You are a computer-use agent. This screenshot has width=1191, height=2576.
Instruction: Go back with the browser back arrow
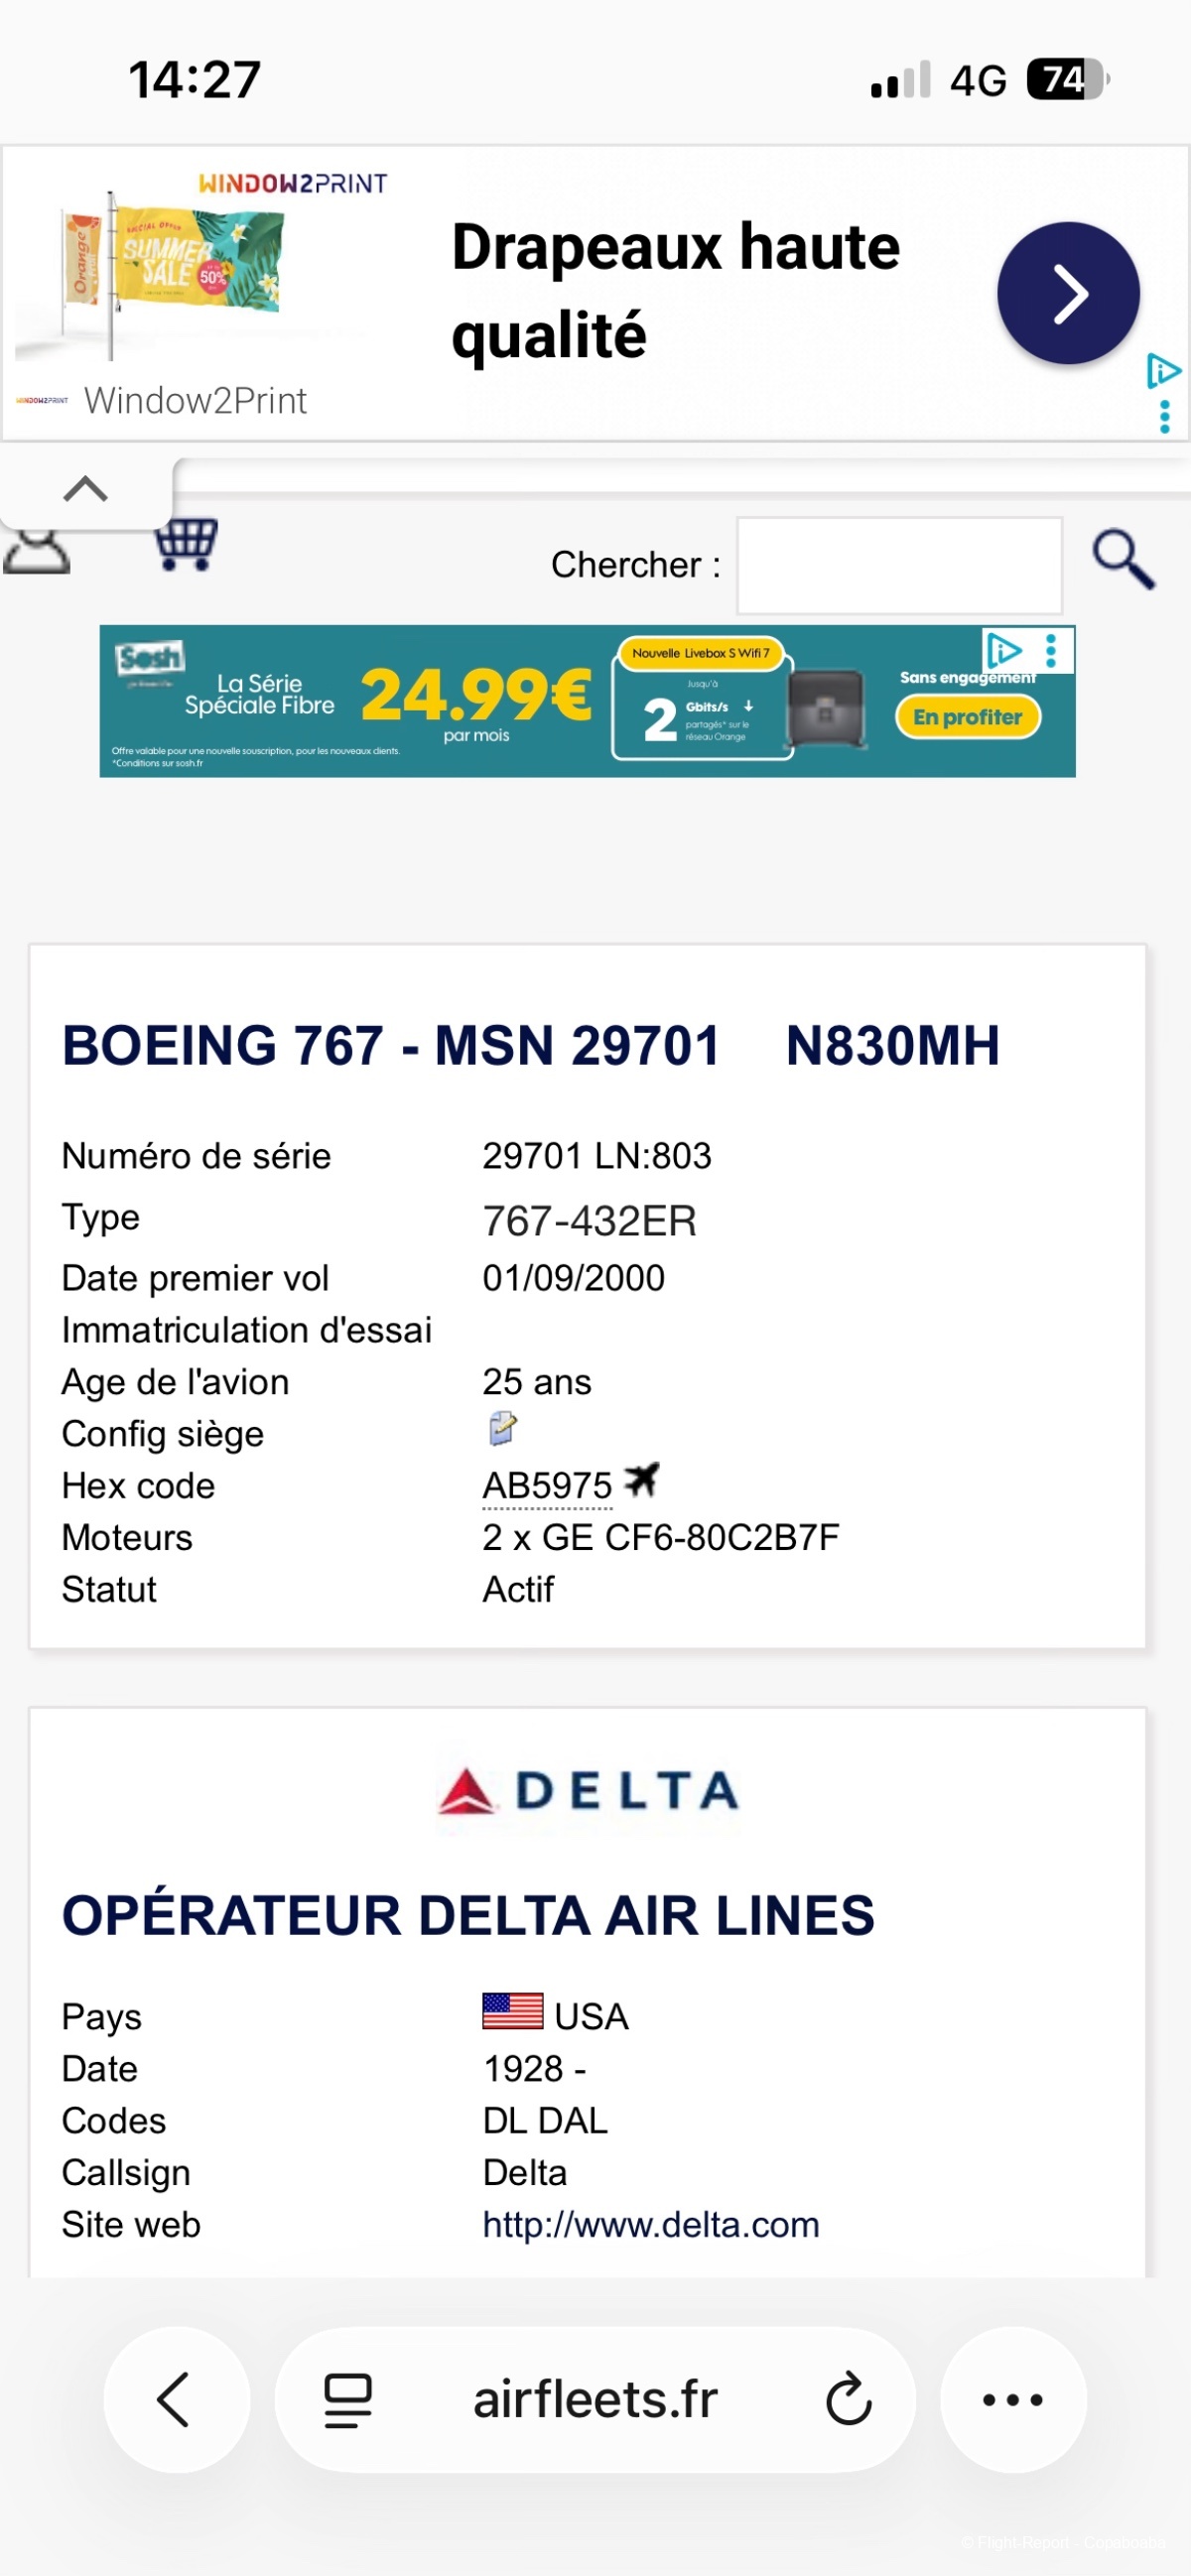point(176,2399)
